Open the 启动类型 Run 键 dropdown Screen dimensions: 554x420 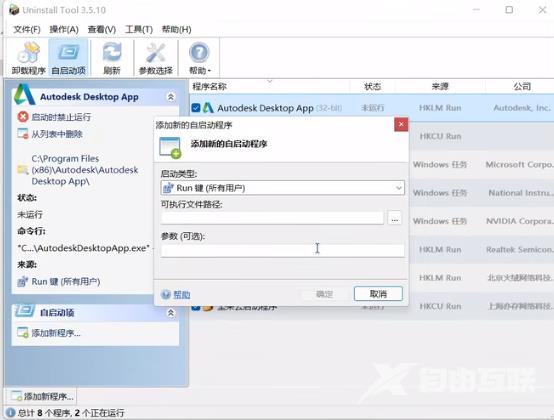[283, 188]
